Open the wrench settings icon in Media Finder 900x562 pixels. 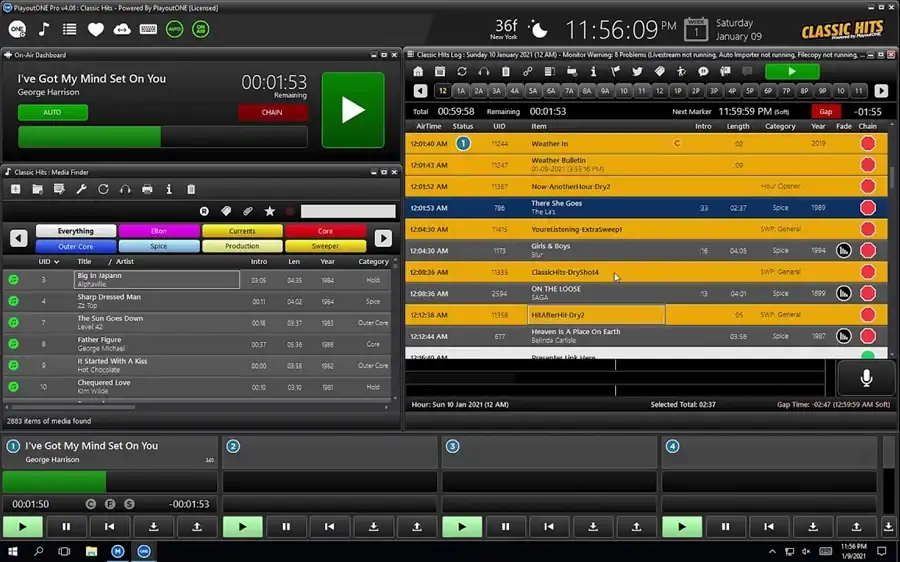[x=82, y=189]
